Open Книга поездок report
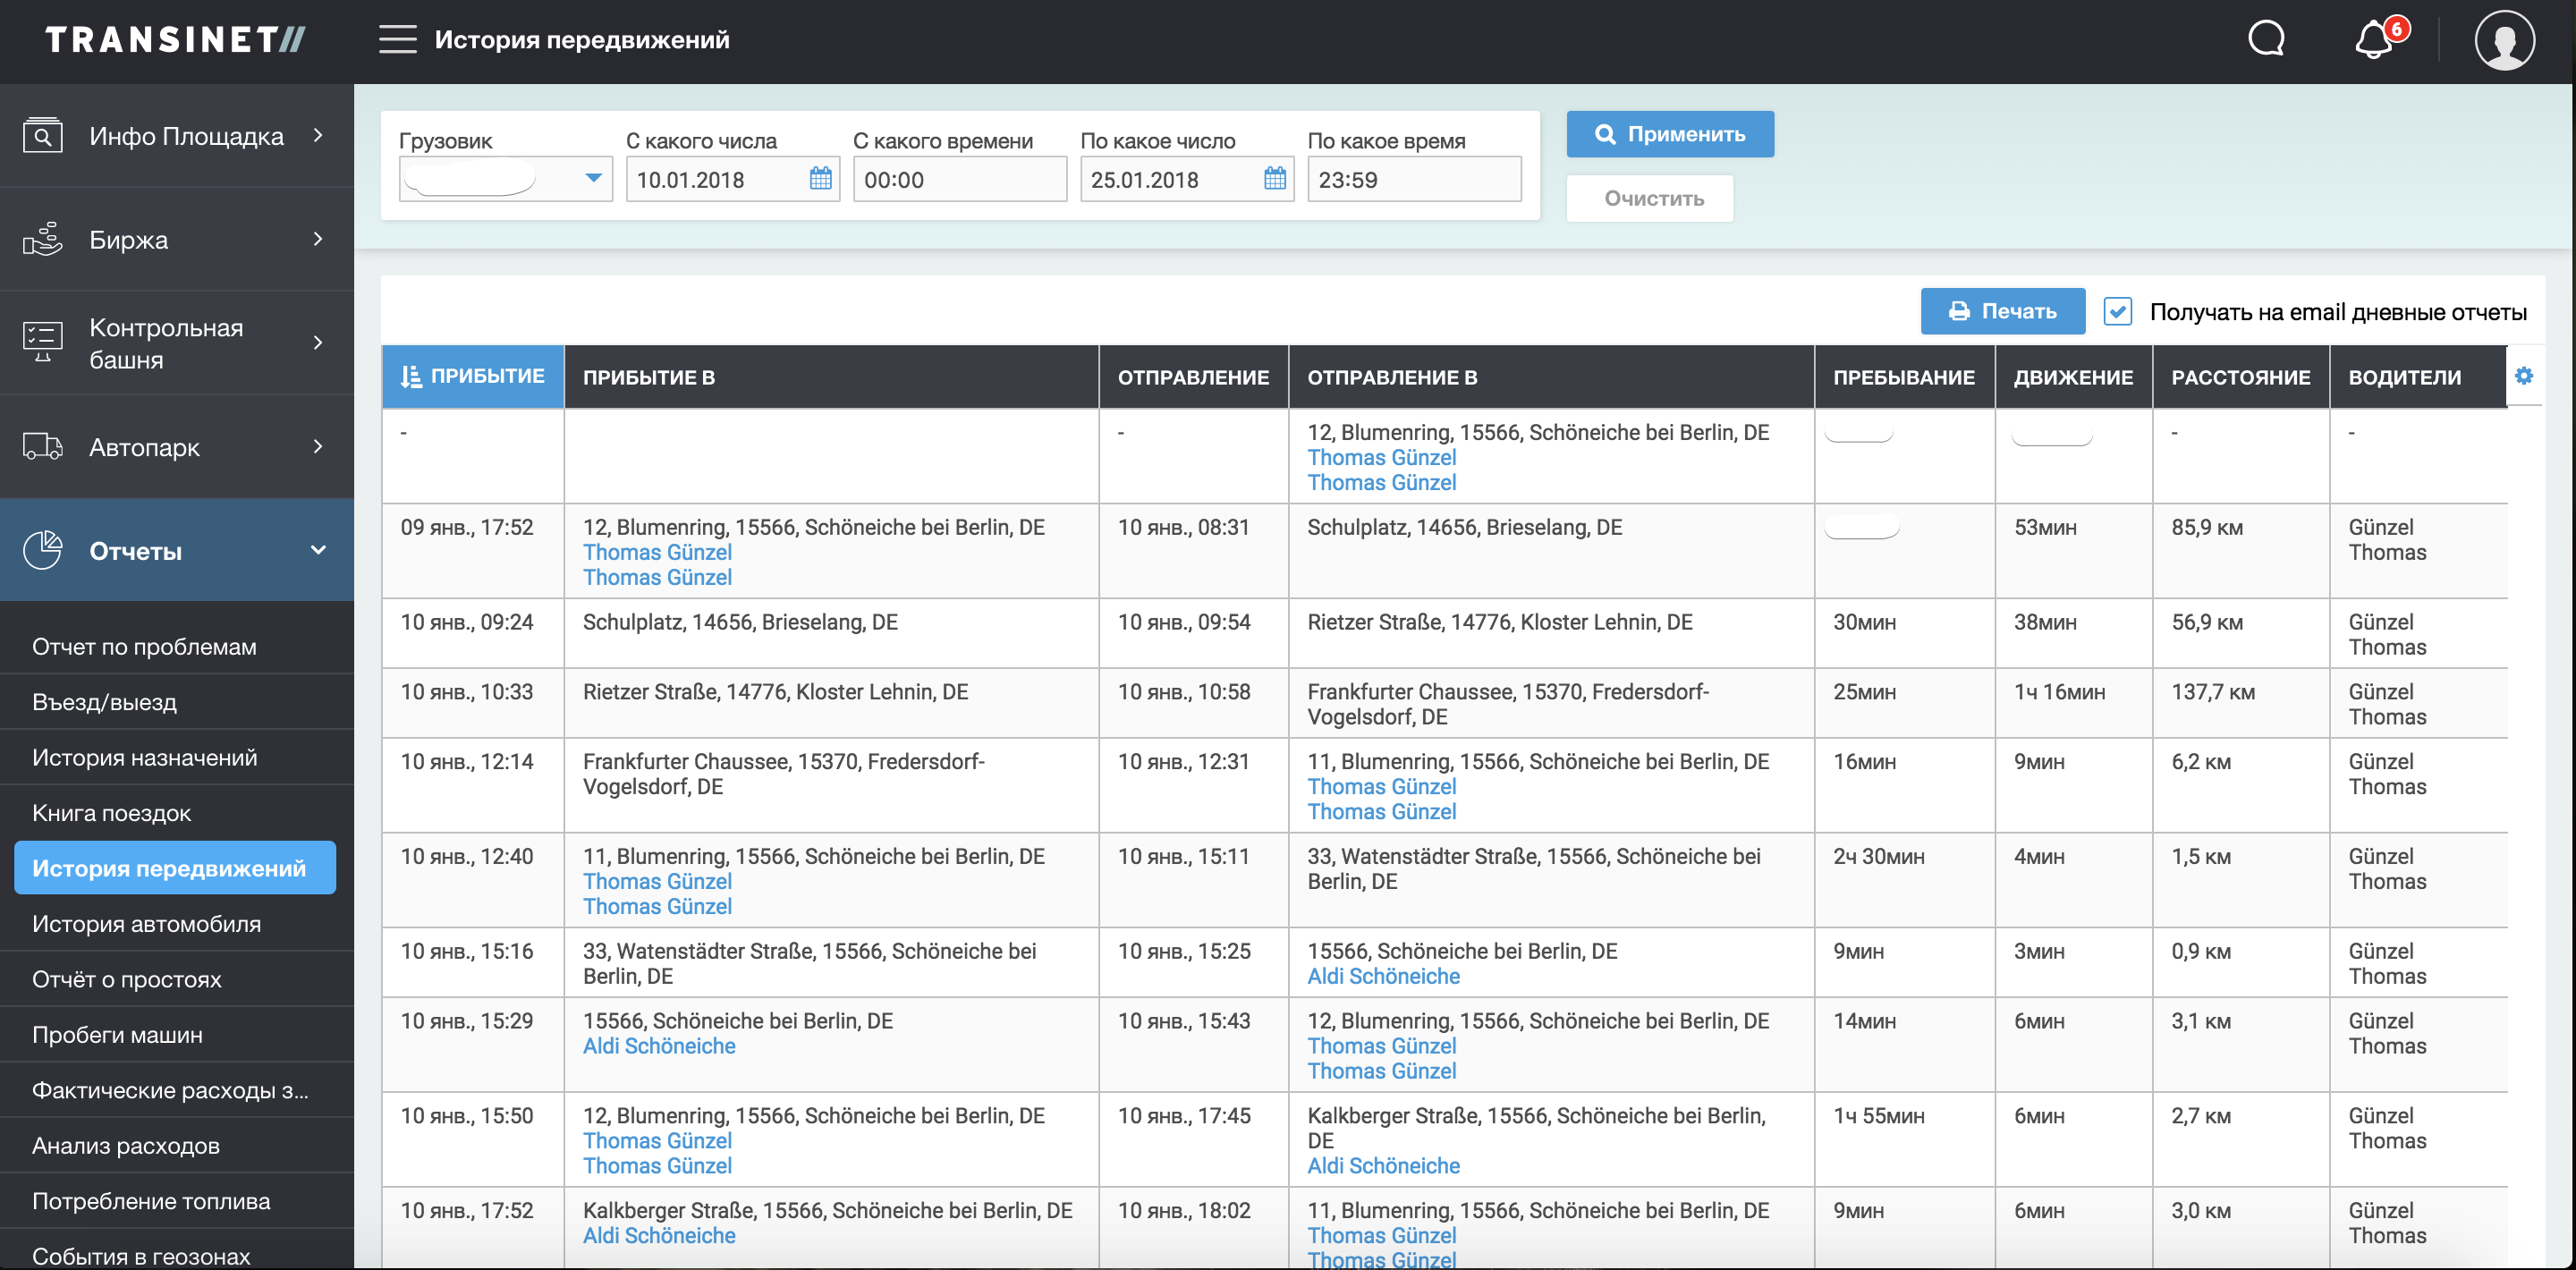Viewport: 2576px width, 1270px height. pos(112,813)
